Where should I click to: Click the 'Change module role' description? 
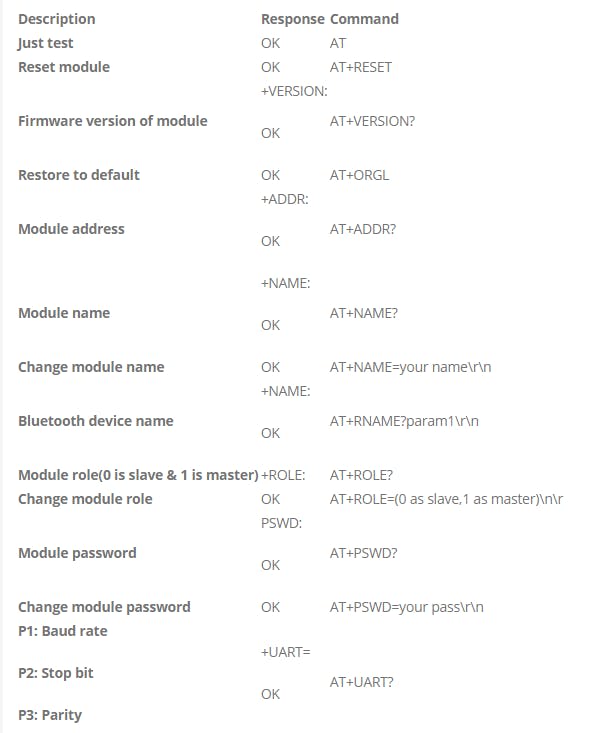85,499
